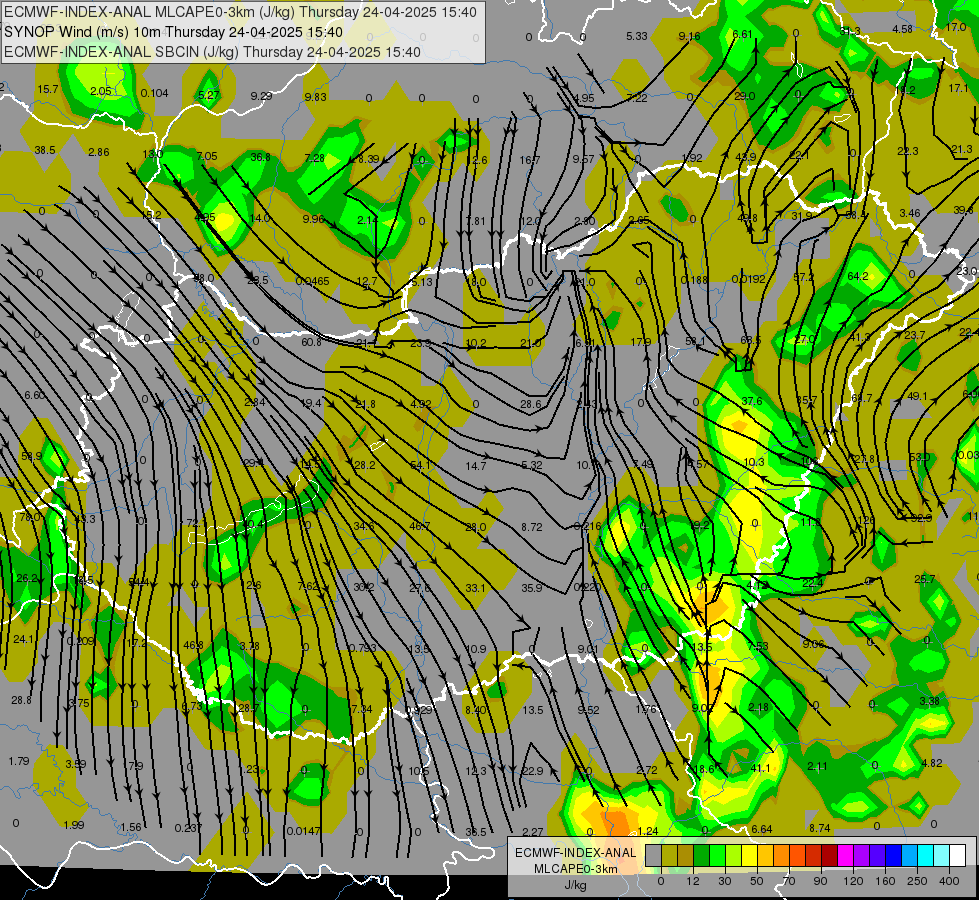This screenshot has height=900, width=979.
Task: Click the white swatch at legend end
Action: [x=957, y=855]
